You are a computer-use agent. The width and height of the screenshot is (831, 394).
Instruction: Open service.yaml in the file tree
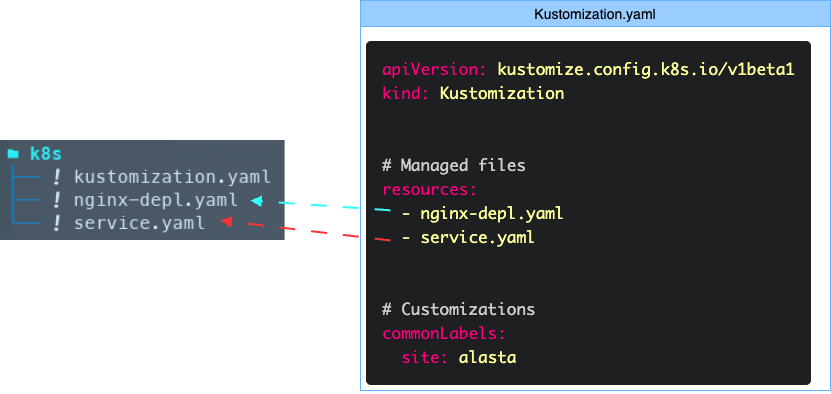[139, 223]
